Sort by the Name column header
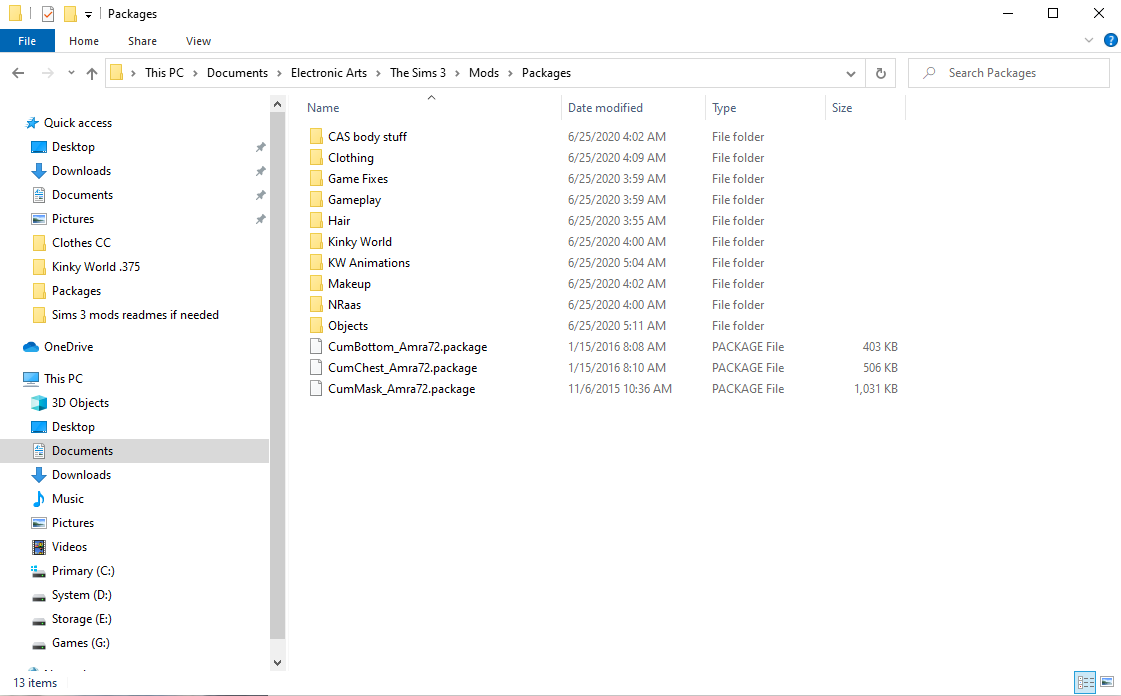1121x696 pixels. tap(323, 108)
